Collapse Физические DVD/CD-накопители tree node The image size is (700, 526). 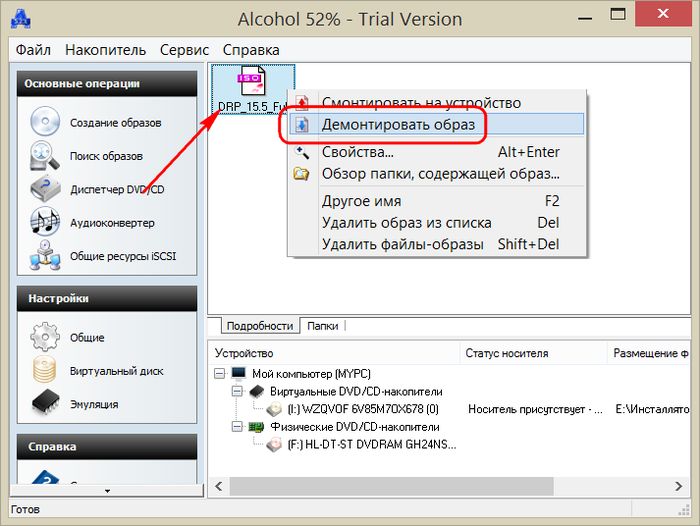tap(237, 427)
